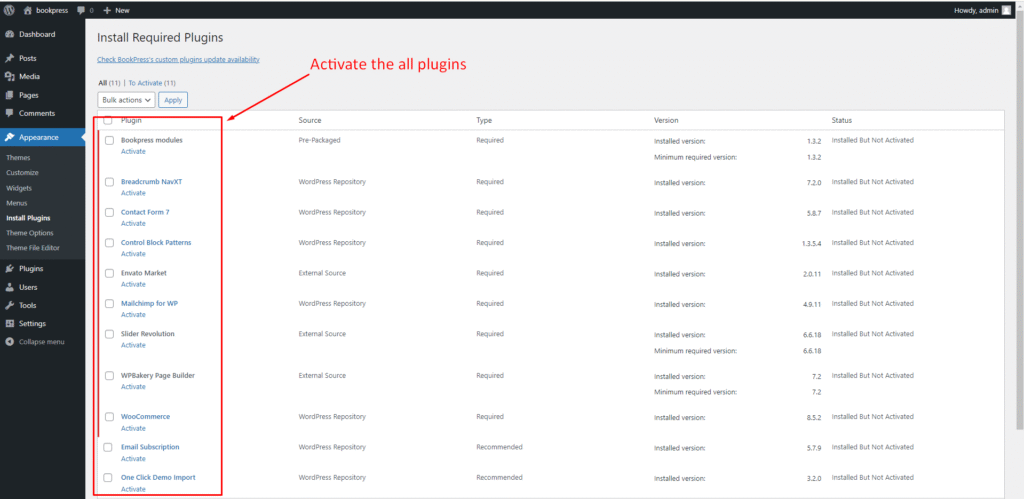The image size is (1024, 499).
Task: Click the Plugin column header
Action: tap(131, 120)
